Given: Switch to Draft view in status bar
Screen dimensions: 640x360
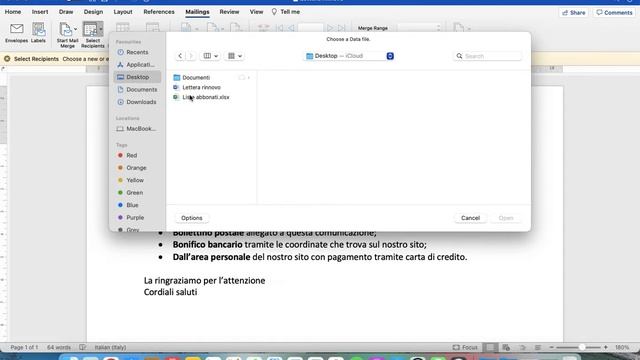Looking at the screenshot, I should click(x=538, y=347).
